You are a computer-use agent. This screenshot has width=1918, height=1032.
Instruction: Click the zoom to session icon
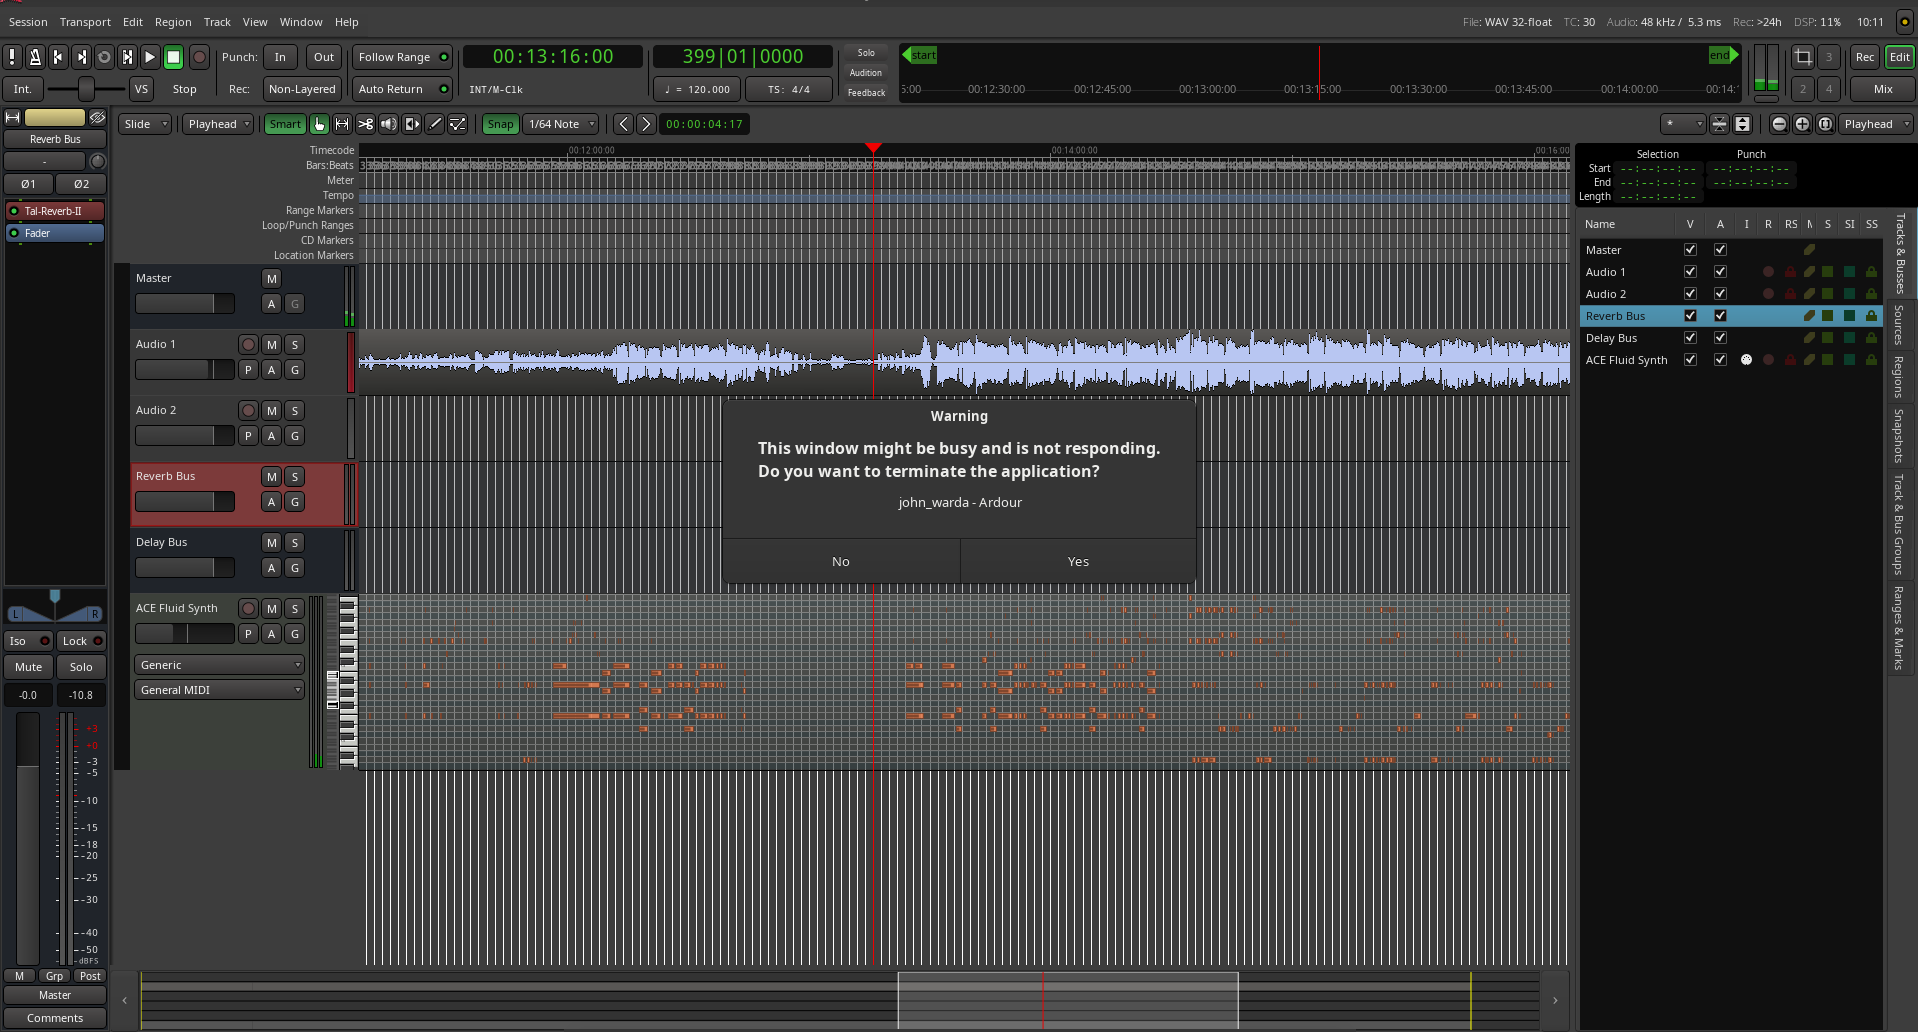point(1825,124)
